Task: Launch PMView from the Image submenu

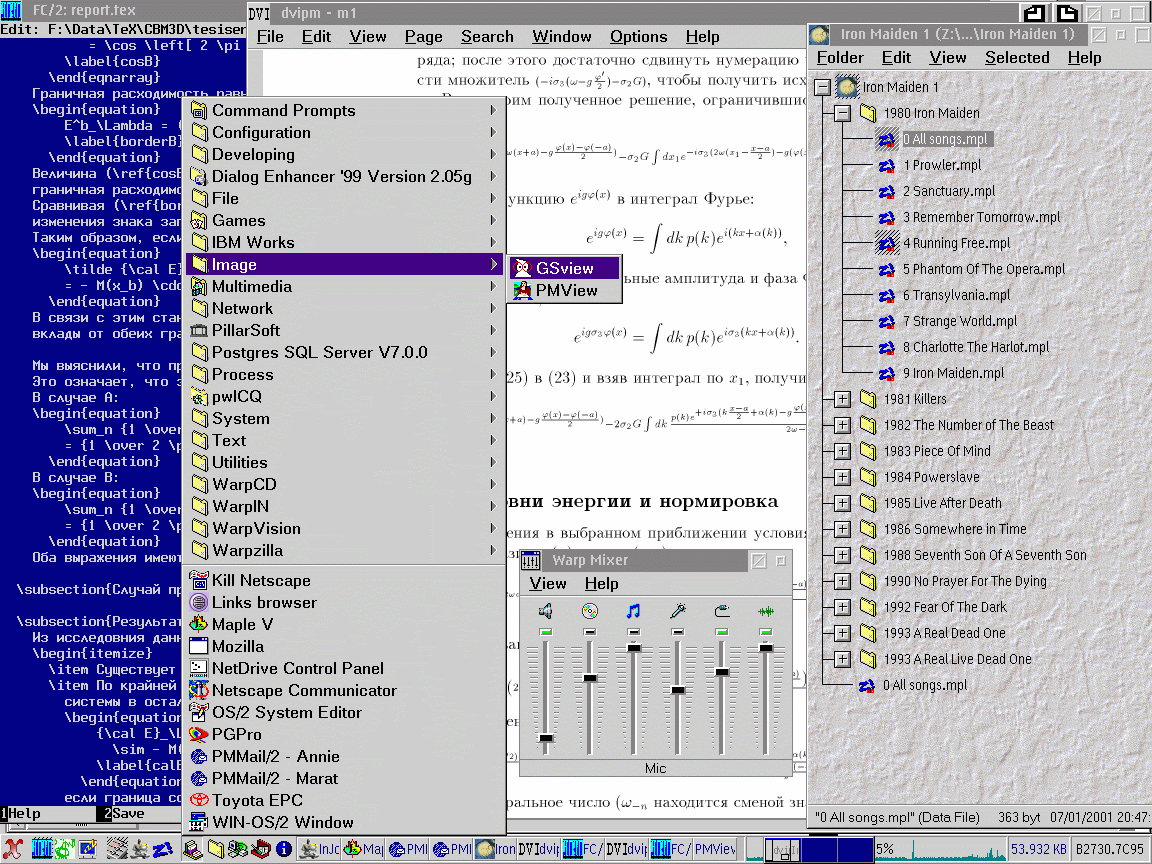Action: (x=564, y=290)
